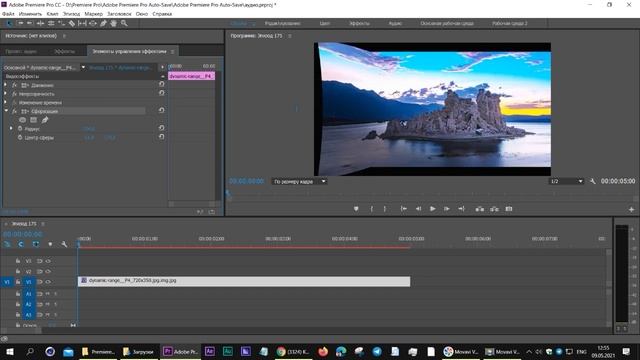Open timeline display settings wrench

click(x=64, y=244)
